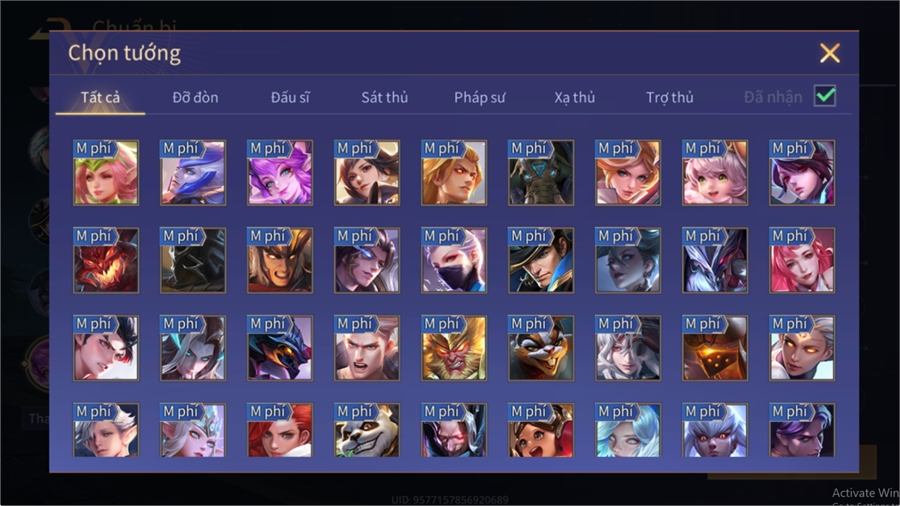Switch to the Đỡ đòn tab
Image resolution: width=900 pixels, height=506 pixels.
click(195, 98)
